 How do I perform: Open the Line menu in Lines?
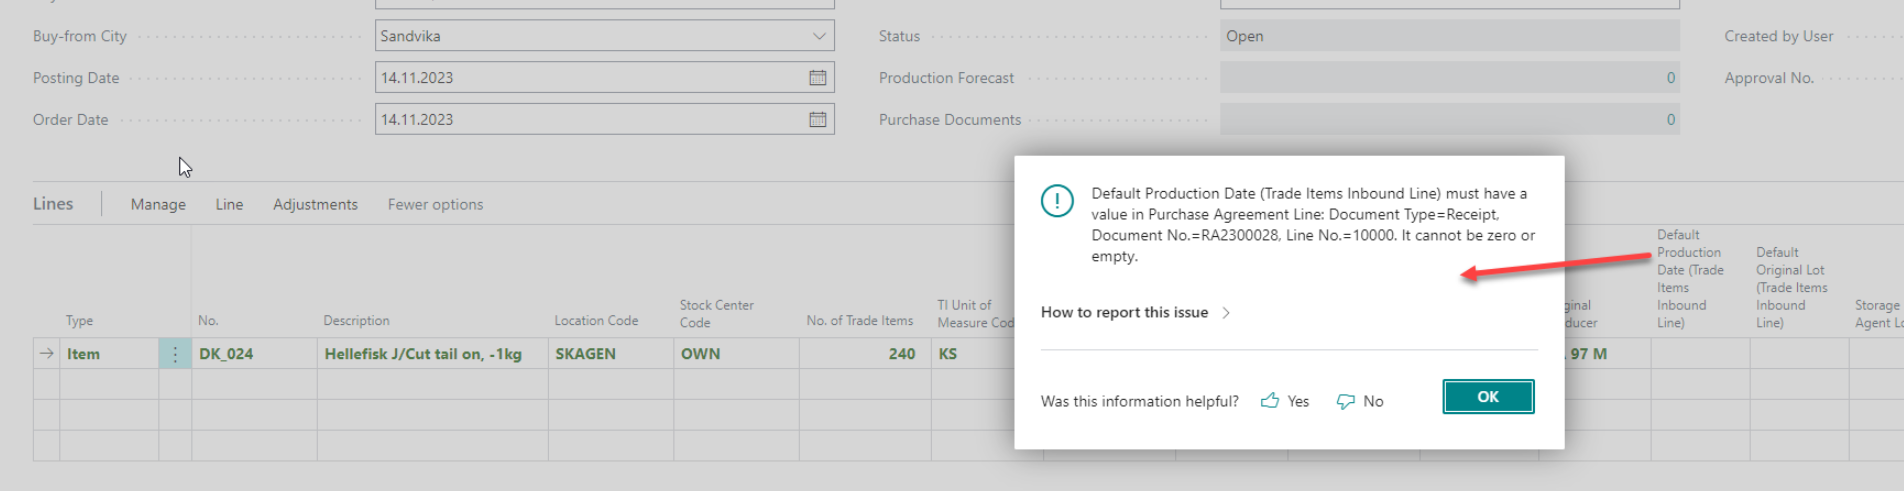point(229,205)
